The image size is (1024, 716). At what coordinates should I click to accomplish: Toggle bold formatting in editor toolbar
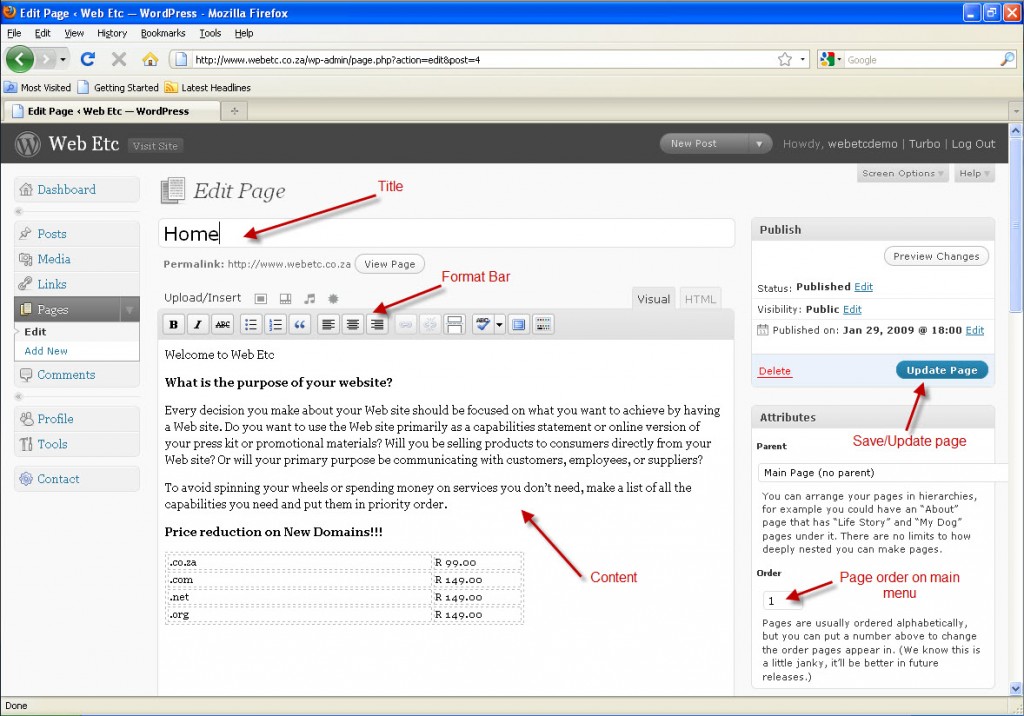point(174,324)
